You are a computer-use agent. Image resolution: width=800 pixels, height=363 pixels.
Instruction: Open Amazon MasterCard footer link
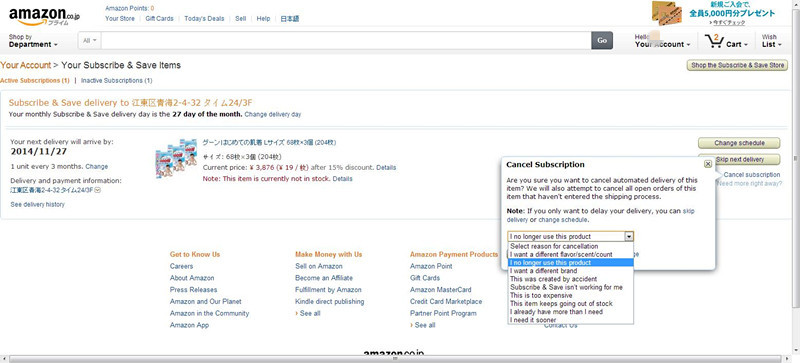(441, 289)
